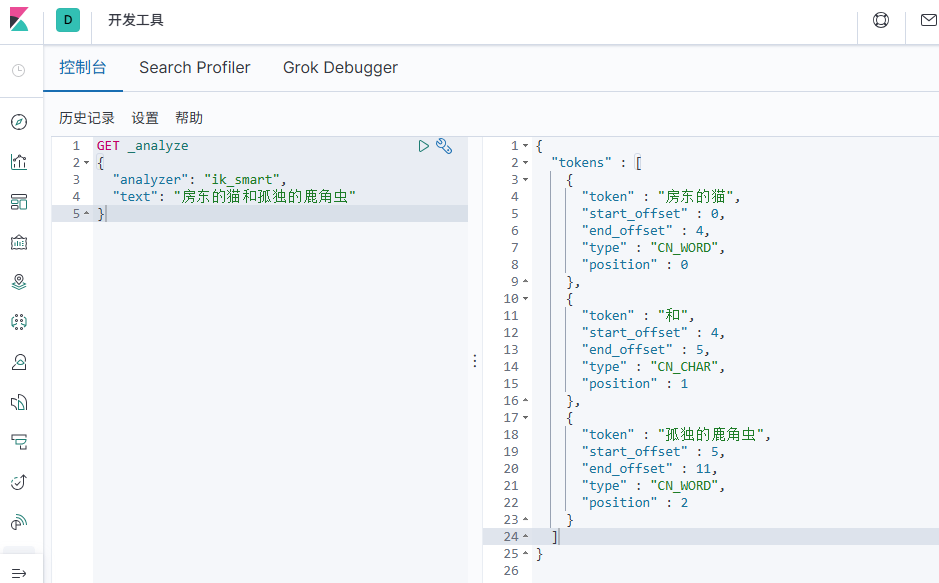939x583 pixels.
Task: Open the wrench request options menu
Action: pyautogui.click(x=445, y=146)
